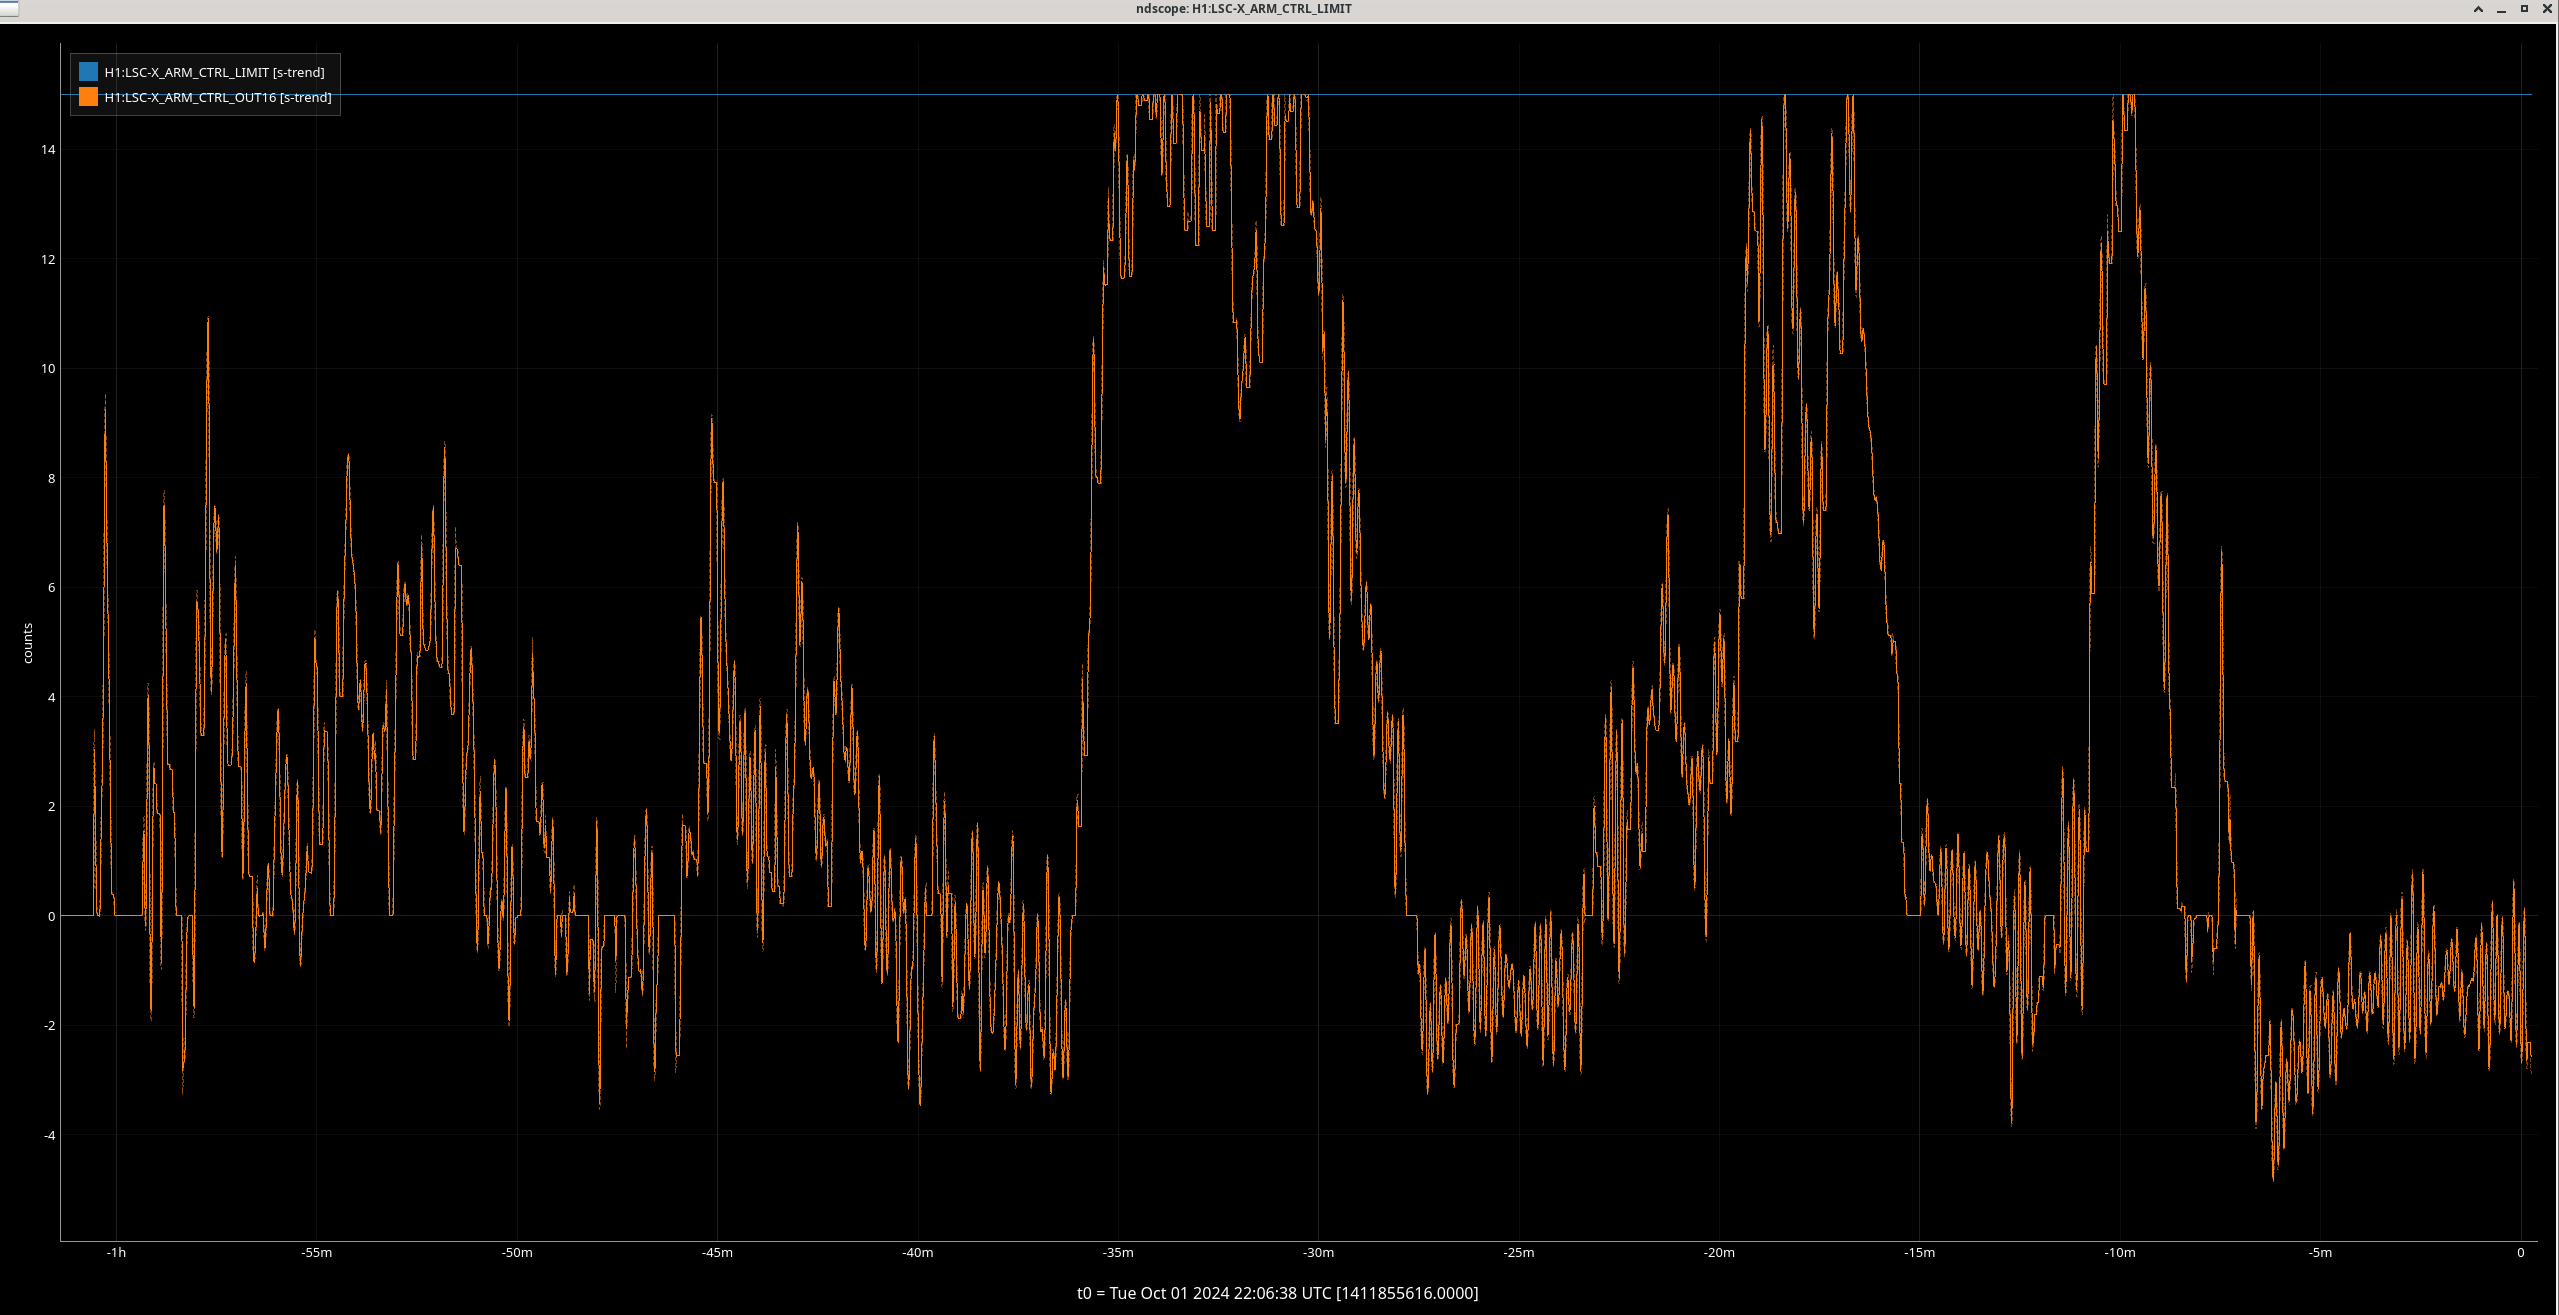Click the -50m tick label on time axis
The image size is (2559, 1315).
pyautogui.click(x=517, y=1253)
